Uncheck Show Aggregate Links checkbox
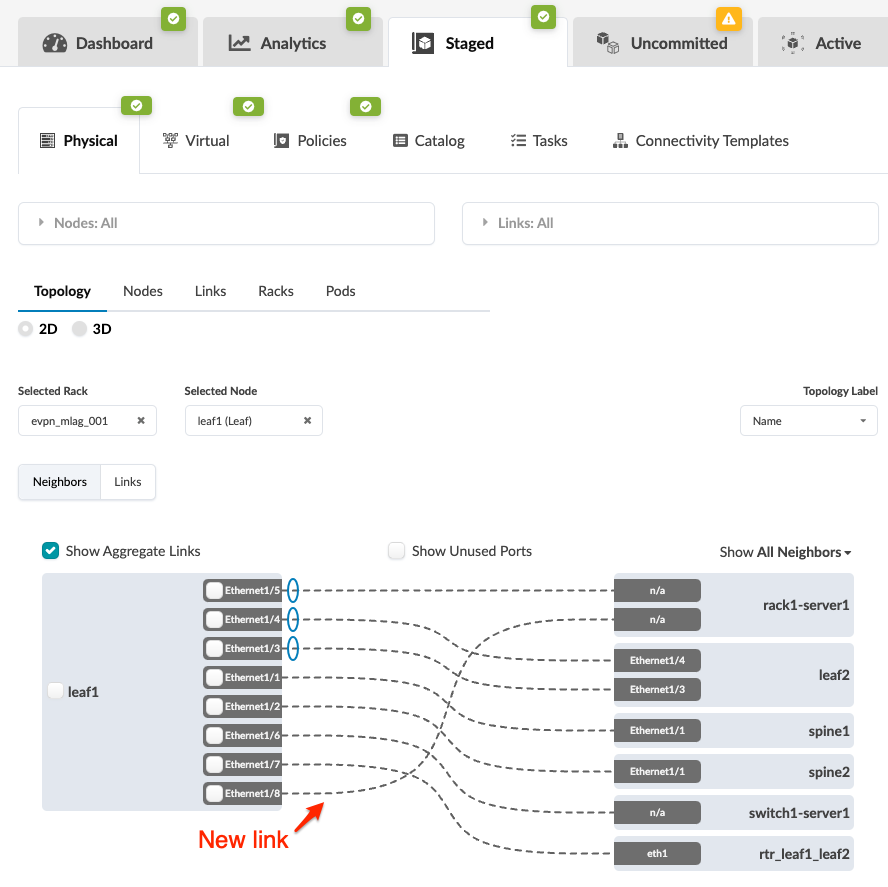The image size is (888, 887). click(x=50, y=551)
